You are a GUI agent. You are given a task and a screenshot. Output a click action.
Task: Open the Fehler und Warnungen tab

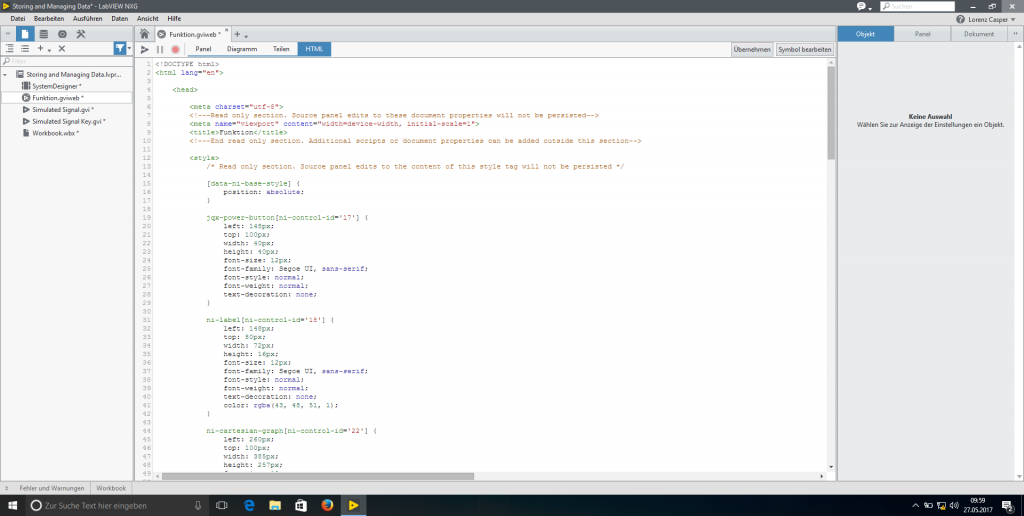pos(52,488)
